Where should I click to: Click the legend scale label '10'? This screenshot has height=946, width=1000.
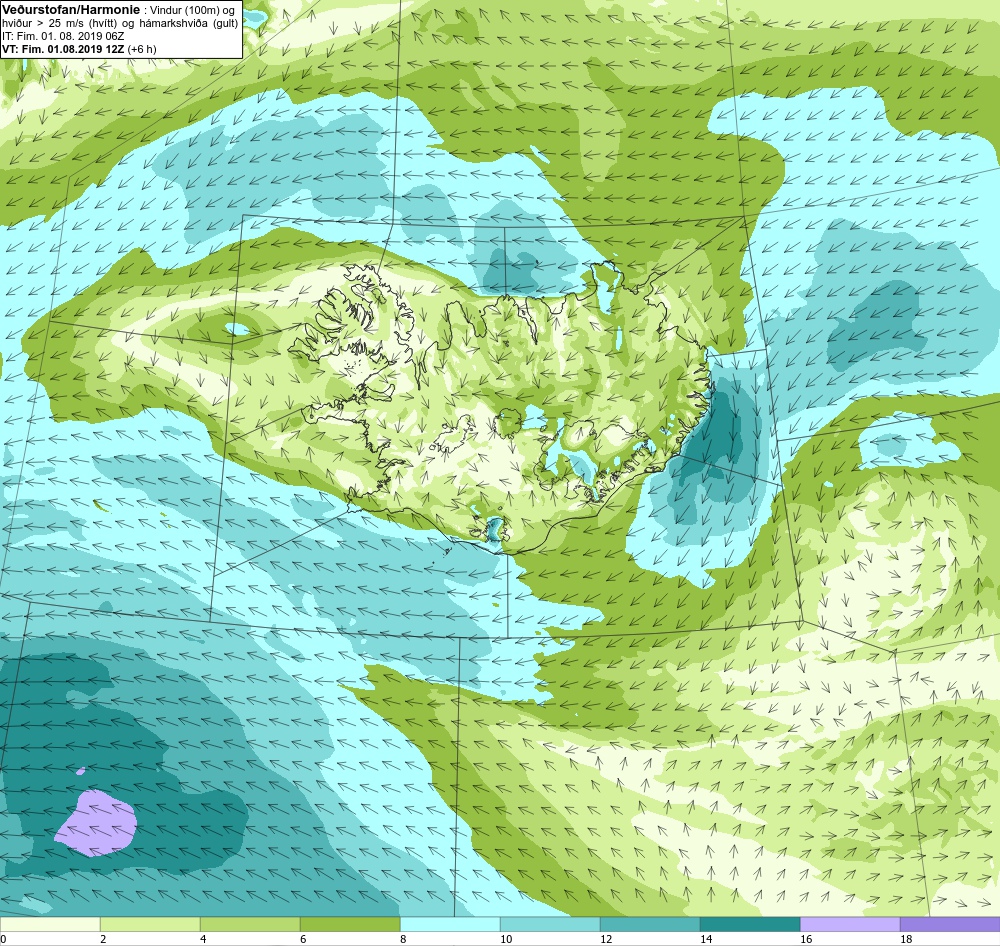click(x=506, y=939)
